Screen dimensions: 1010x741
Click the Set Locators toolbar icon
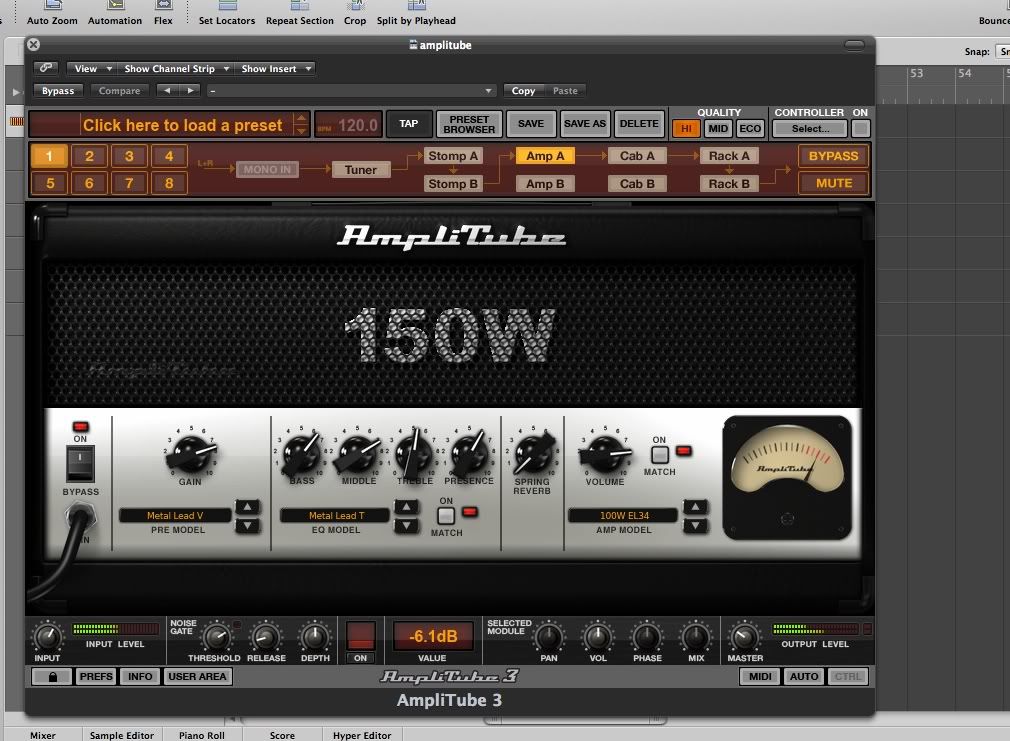pos(227,5)
